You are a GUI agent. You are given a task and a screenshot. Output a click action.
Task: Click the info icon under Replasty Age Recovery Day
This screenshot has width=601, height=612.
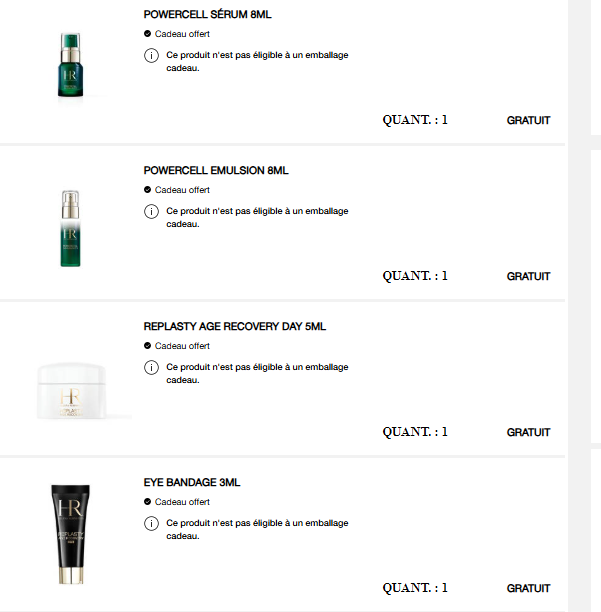click(x=152, y=367)
